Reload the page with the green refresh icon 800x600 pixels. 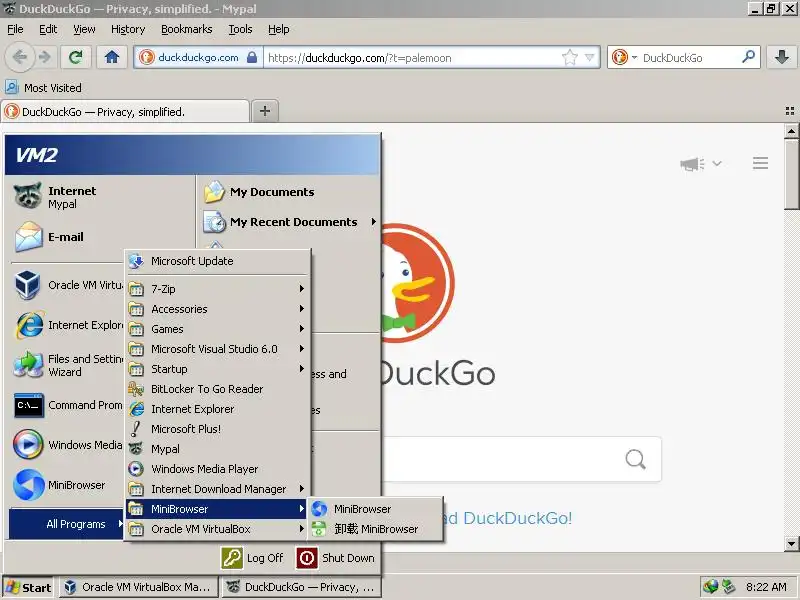76,57
